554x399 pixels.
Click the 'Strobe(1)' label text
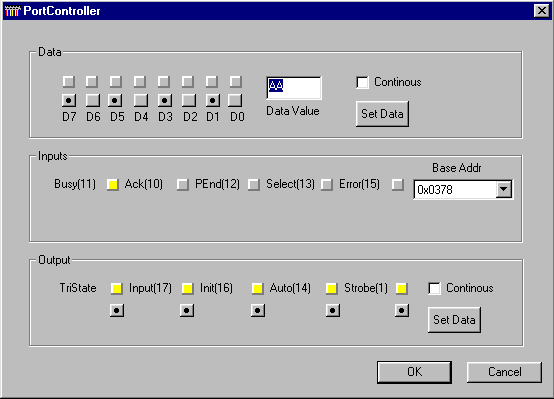pos(366,288)
